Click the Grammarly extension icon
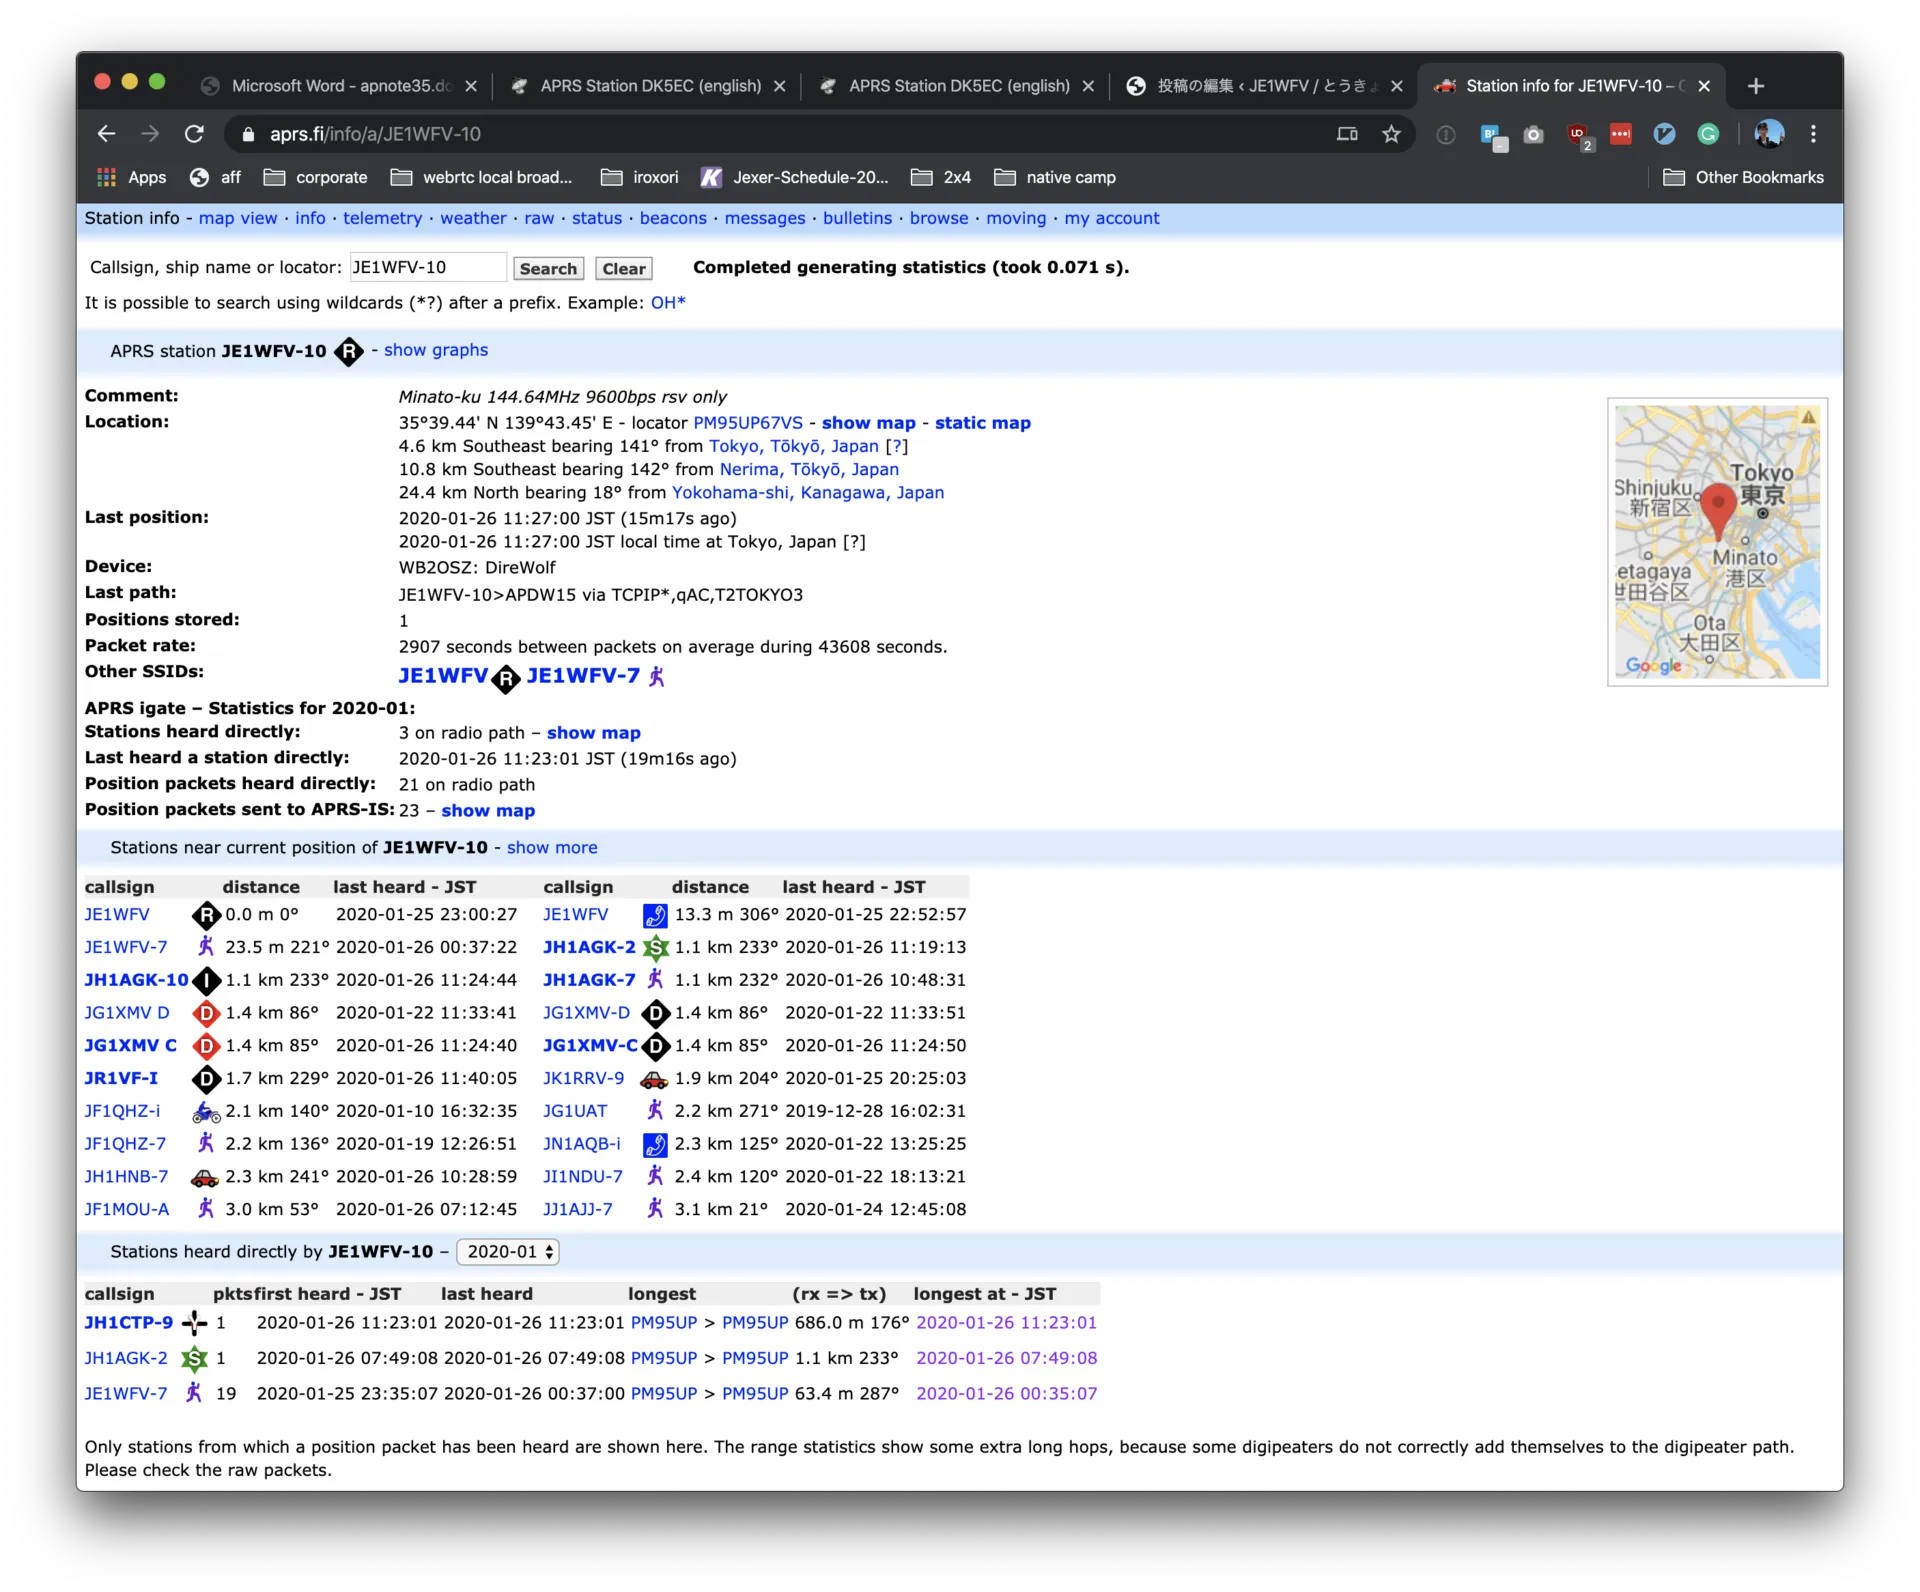 coord(1708,134)
